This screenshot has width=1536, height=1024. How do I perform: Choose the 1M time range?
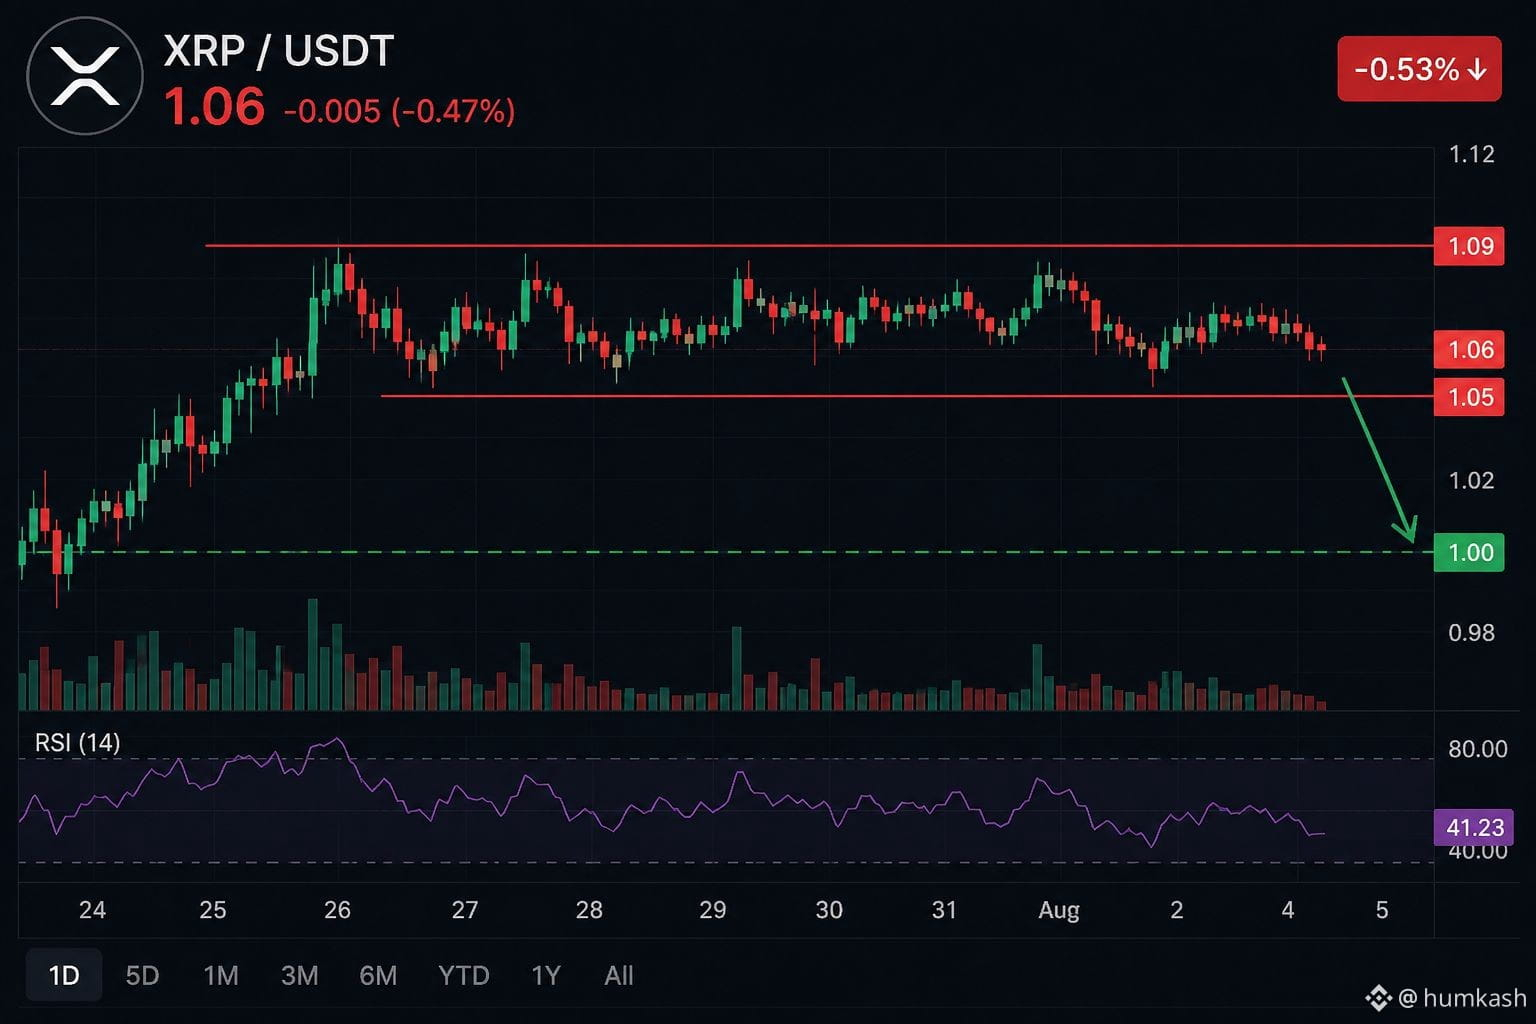(220, 975)
